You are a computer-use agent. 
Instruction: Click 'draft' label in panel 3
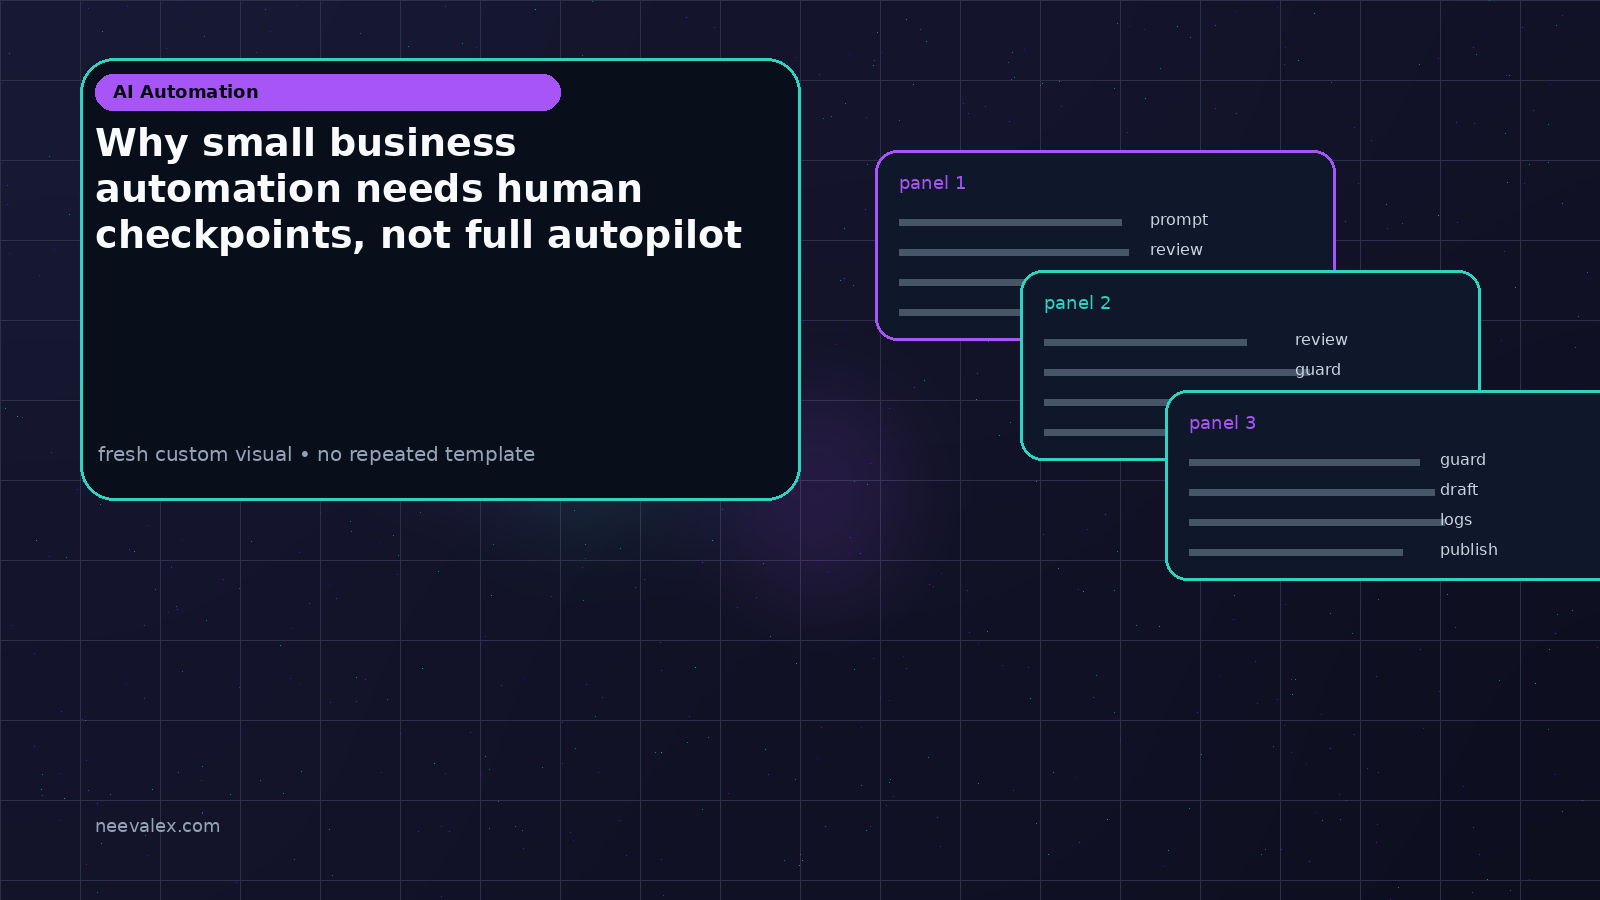(x=1459, y=490)
